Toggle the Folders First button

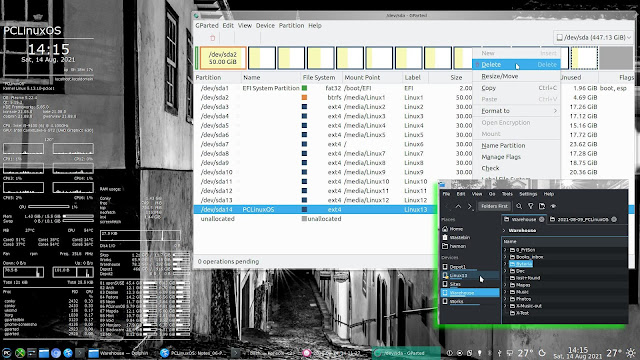[x=494, y=206]
